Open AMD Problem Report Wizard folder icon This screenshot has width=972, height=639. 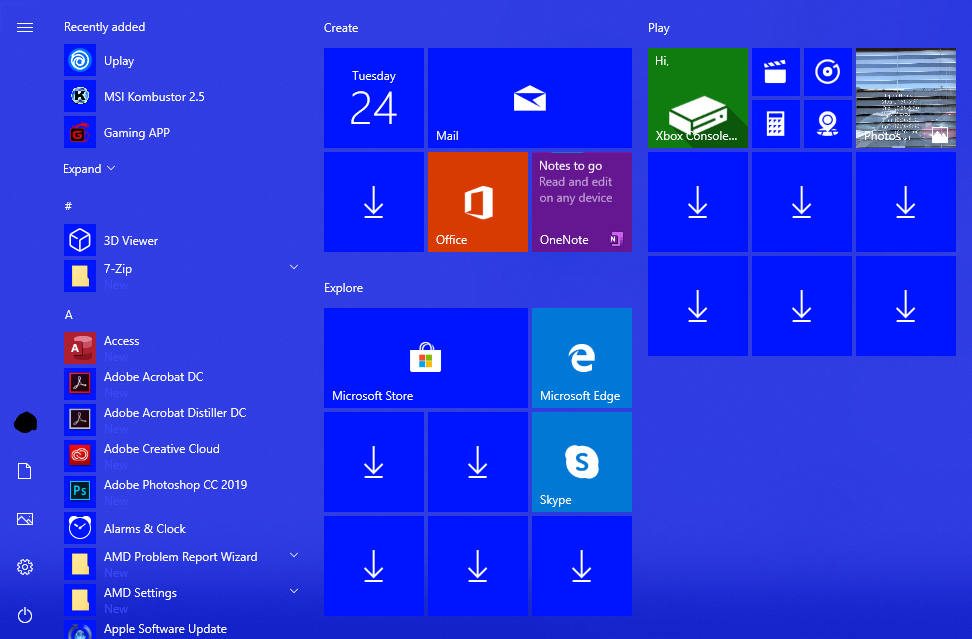tap(80, 563)
